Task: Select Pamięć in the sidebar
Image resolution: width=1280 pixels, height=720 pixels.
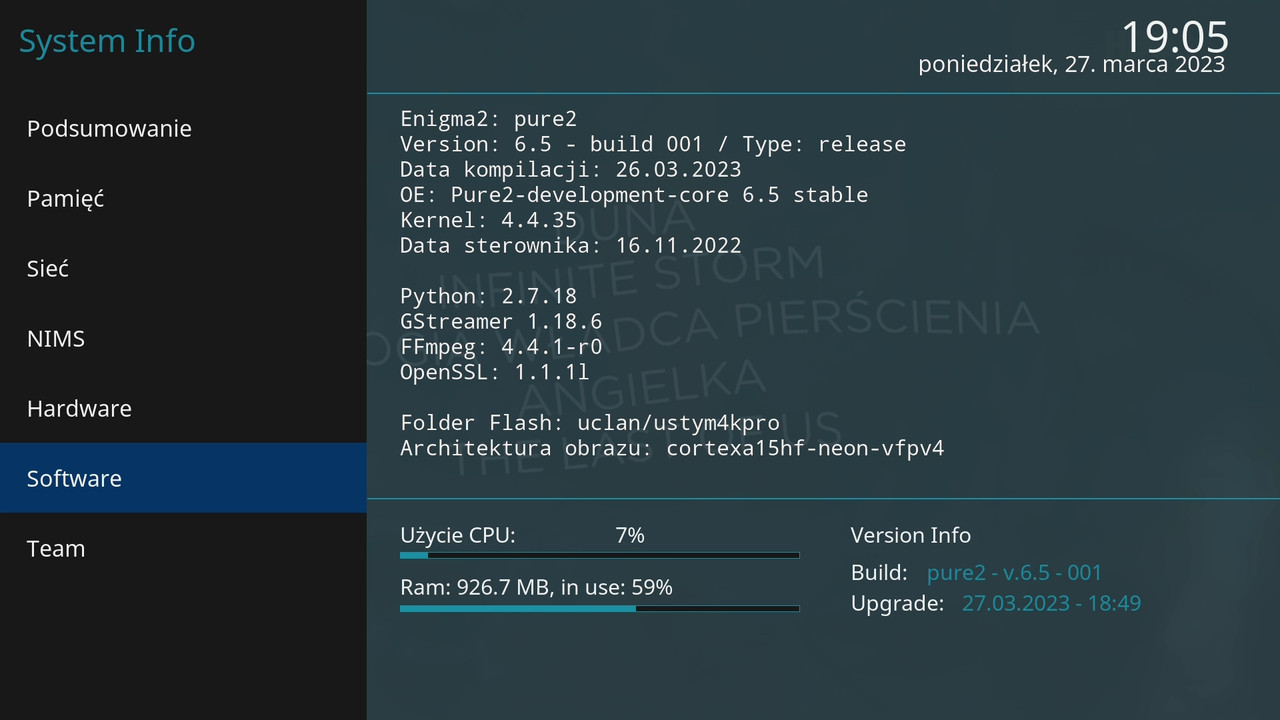Action: [x=183, y=198]
